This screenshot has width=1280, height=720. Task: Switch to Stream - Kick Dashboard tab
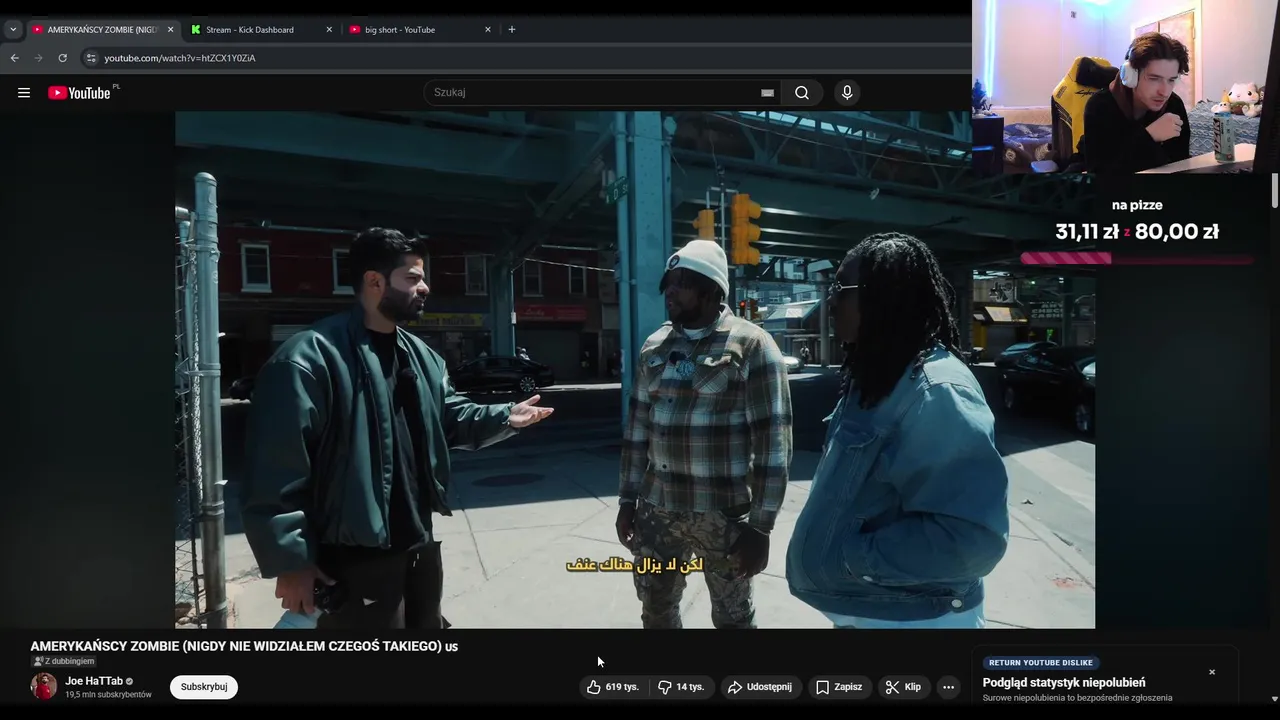point(262,29)
